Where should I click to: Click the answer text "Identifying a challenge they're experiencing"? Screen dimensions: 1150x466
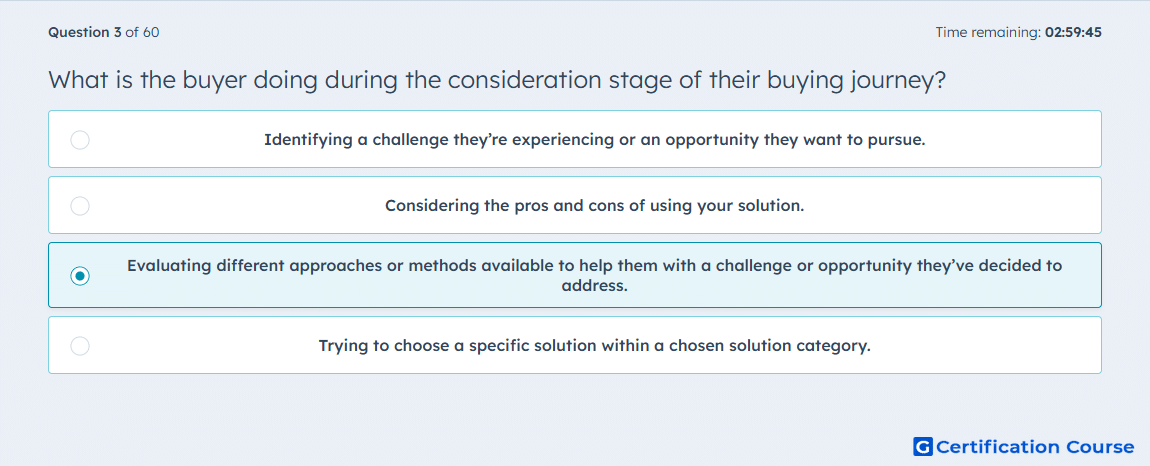[x=594, y=139]
